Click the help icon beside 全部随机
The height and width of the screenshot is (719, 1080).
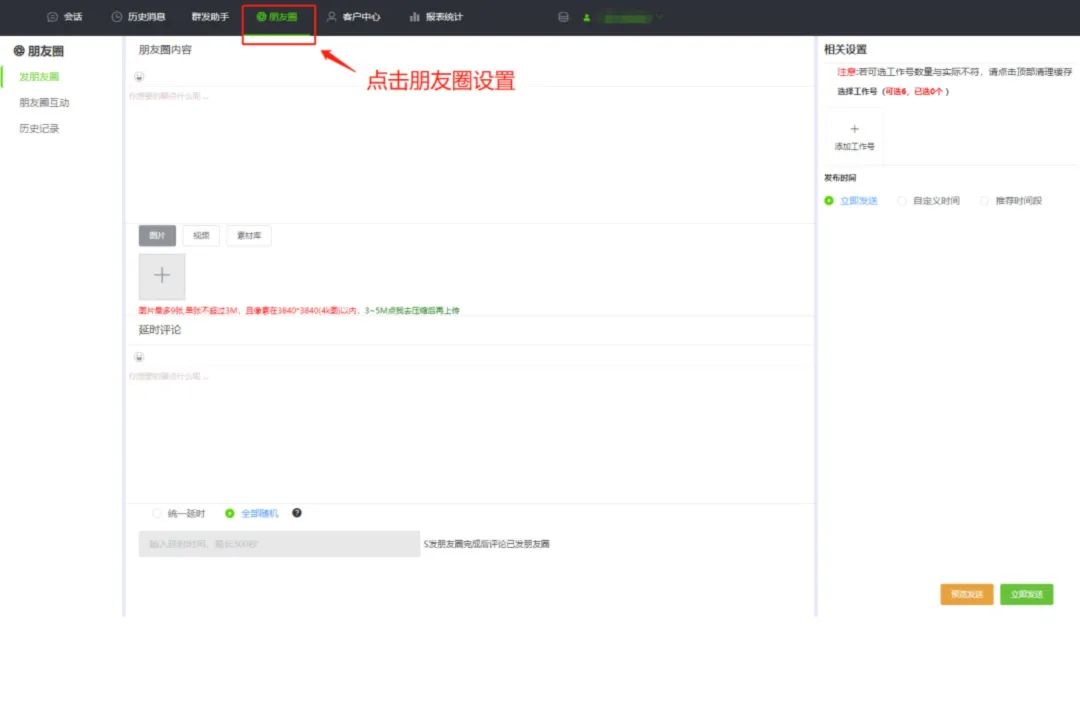(x=297, y=513)
